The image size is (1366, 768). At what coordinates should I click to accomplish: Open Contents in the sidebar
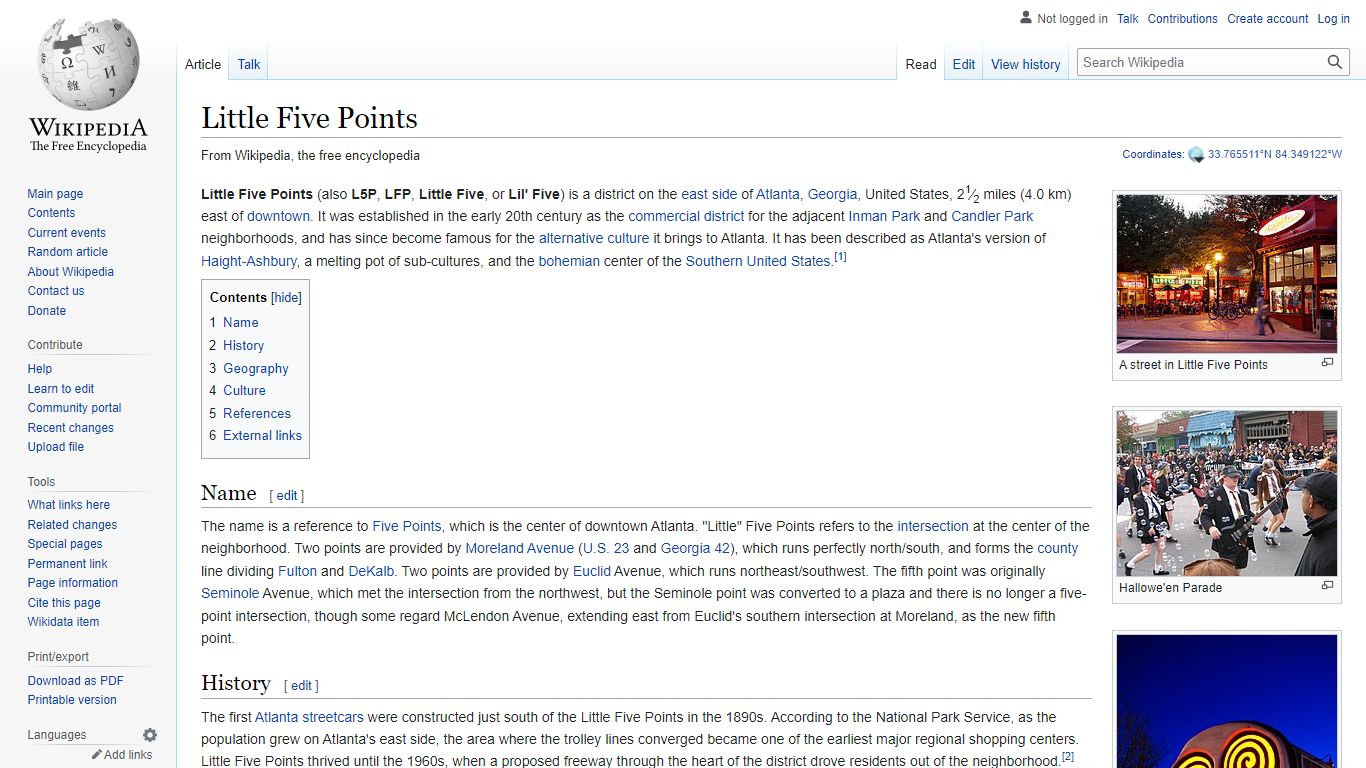pos(51,213)
